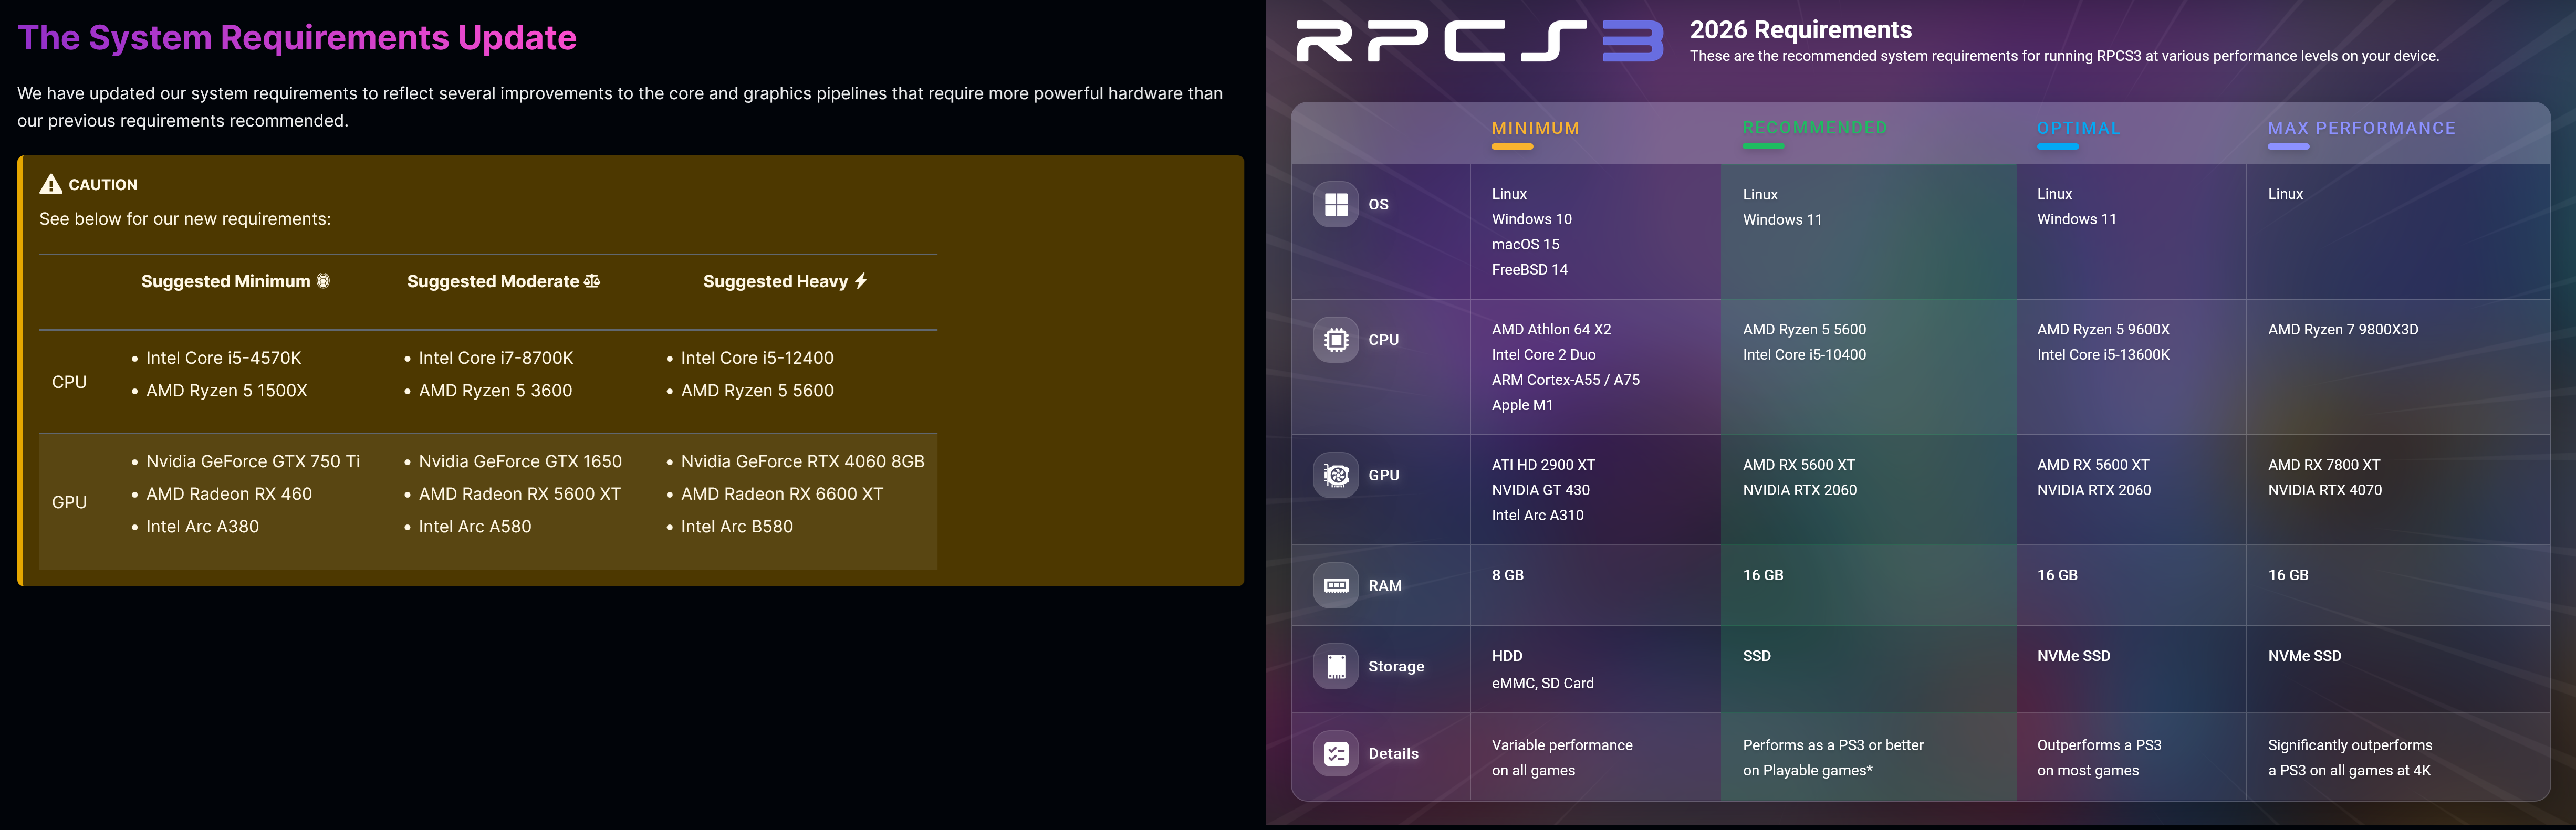This screenshot has width=2576, height=830.
Task: Click the "Suggested Minimum" header text
Action: tap(226, 281)
